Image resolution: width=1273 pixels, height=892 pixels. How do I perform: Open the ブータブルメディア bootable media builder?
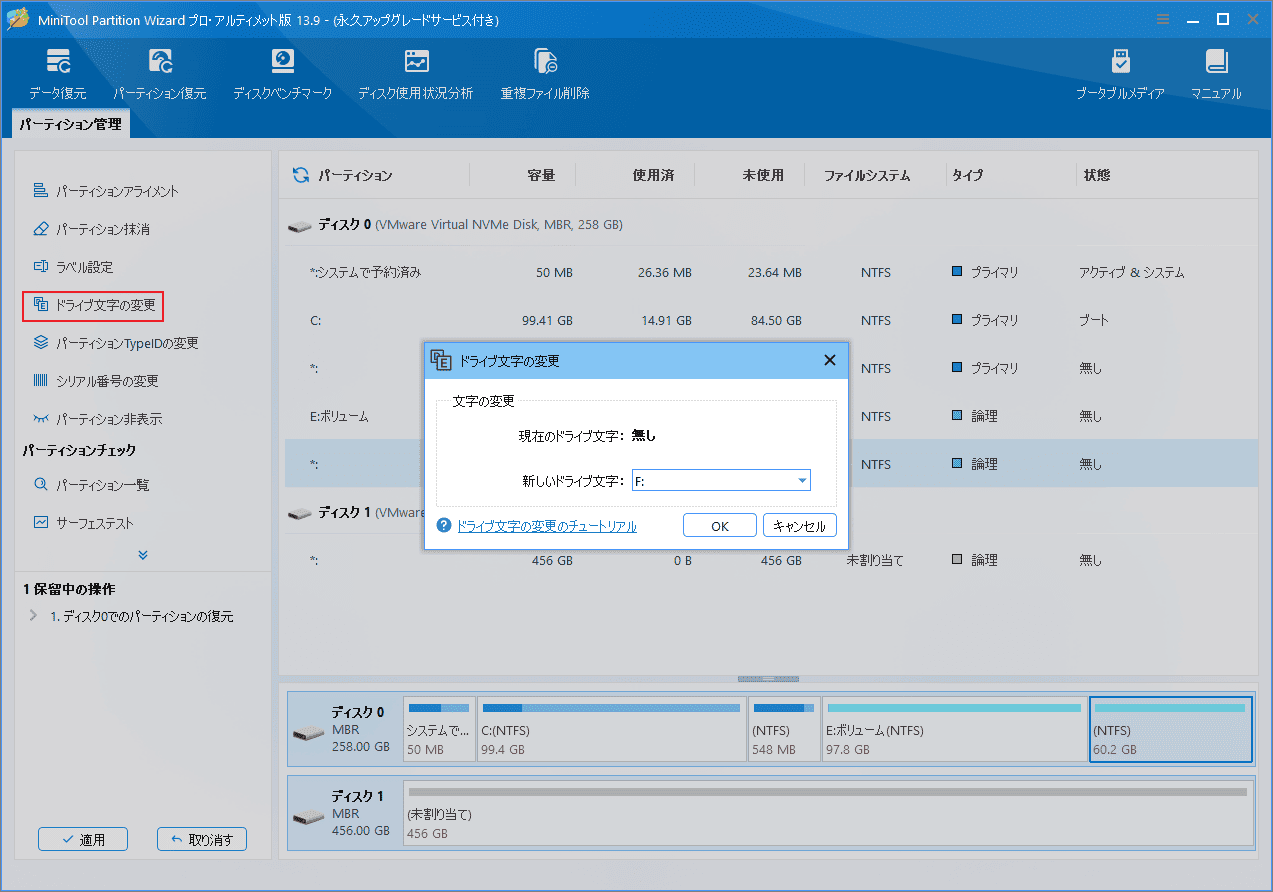pos(1120,74)
